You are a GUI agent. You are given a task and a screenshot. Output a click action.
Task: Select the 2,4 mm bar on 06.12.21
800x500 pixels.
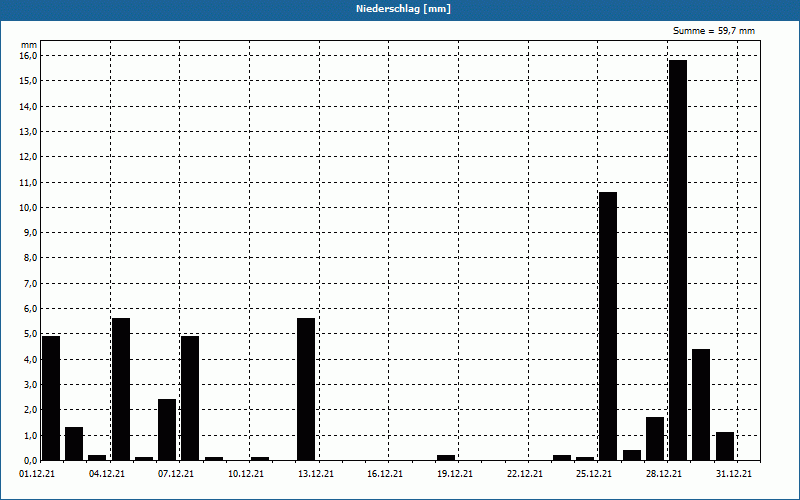(x=167, y=430)
